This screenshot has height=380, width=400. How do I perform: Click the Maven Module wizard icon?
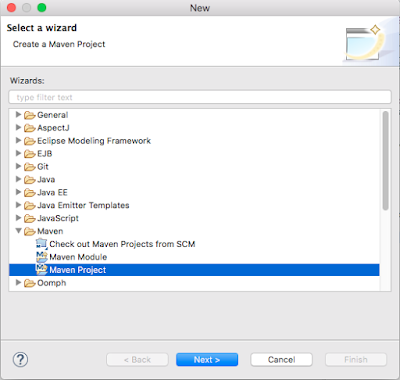[x=42, y=257]
